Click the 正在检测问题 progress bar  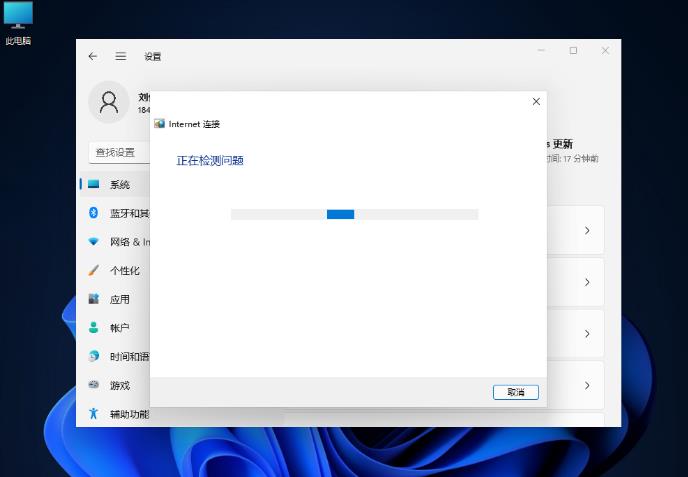coord(354,214)
